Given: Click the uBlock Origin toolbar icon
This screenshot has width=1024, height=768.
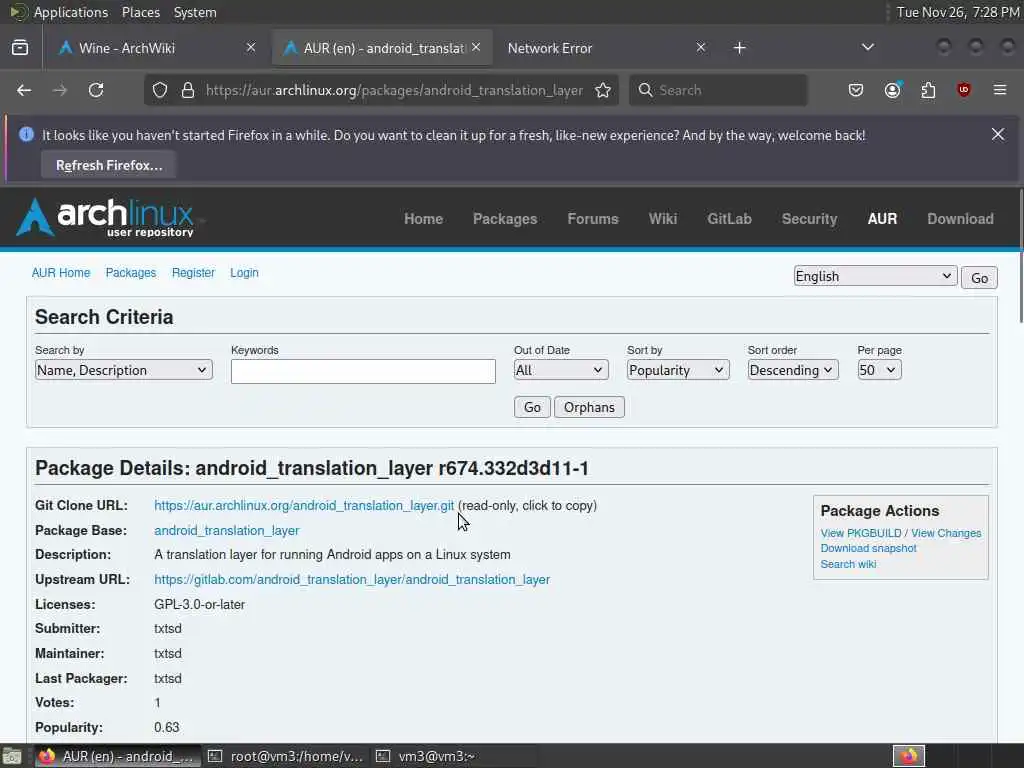Looking at the screenshot, I should click(964, 90).
